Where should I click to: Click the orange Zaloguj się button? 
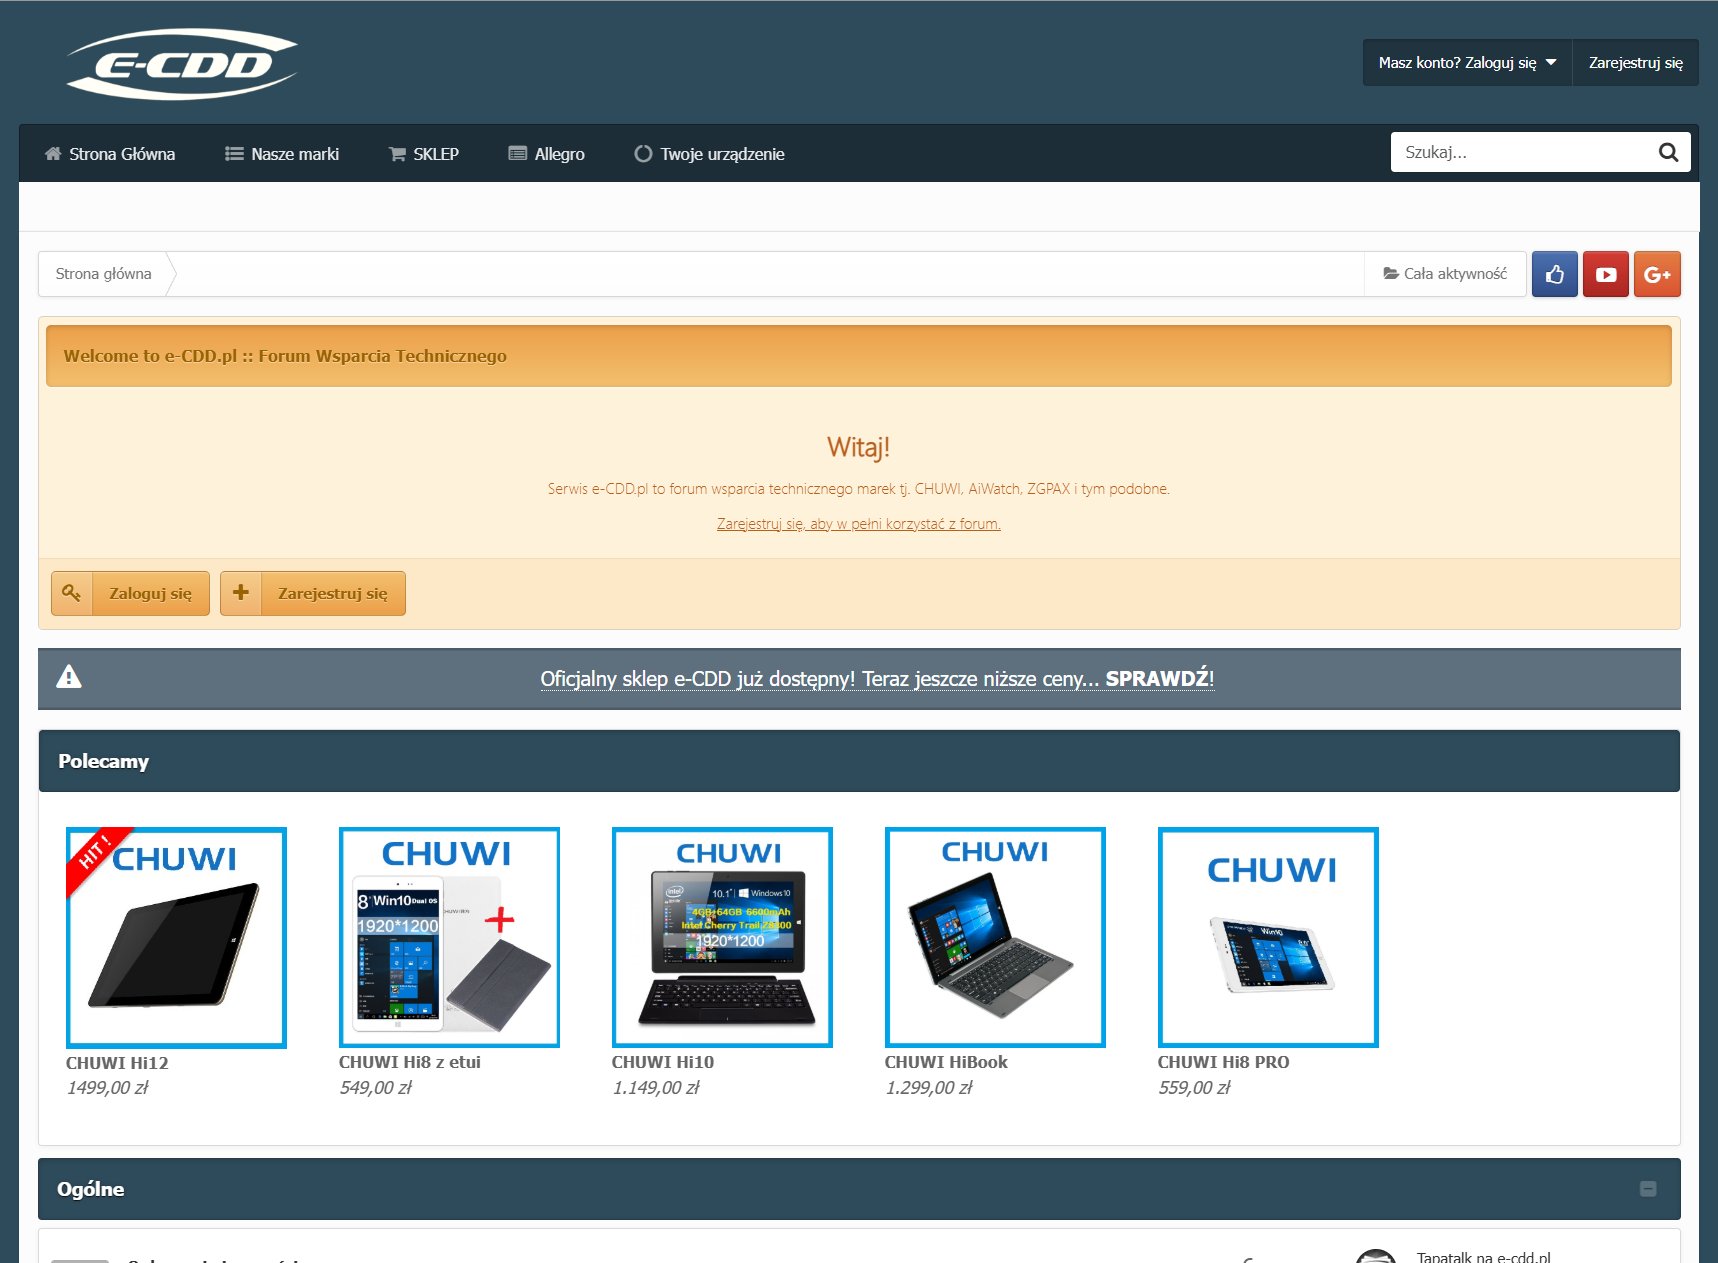click(130, 593)
